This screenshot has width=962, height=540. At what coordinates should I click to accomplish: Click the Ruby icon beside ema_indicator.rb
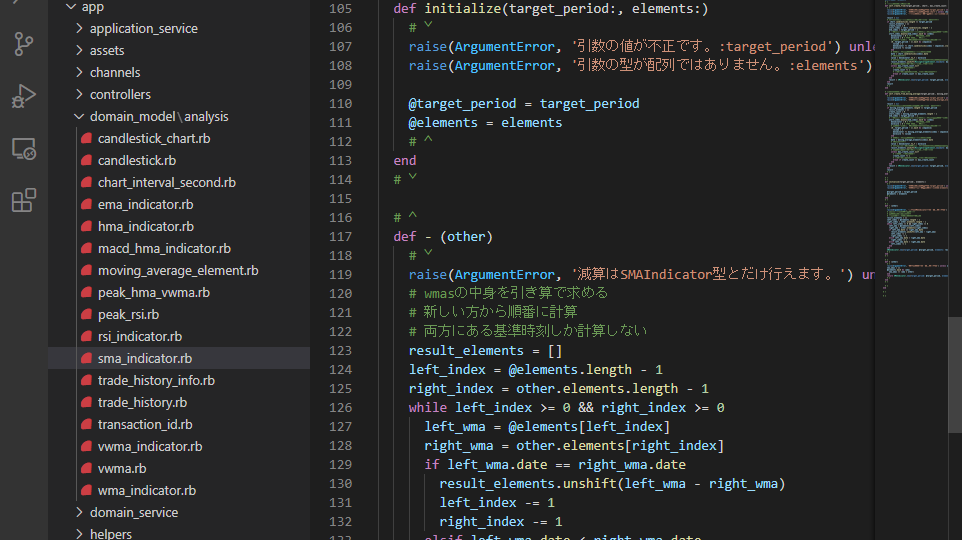tap(87, 204)
